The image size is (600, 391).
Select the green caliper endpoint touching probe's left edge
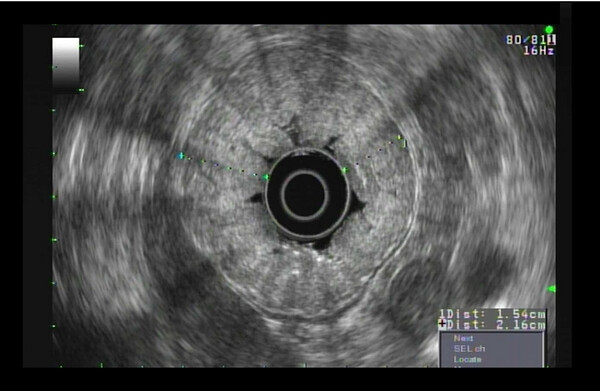[266, 177]
